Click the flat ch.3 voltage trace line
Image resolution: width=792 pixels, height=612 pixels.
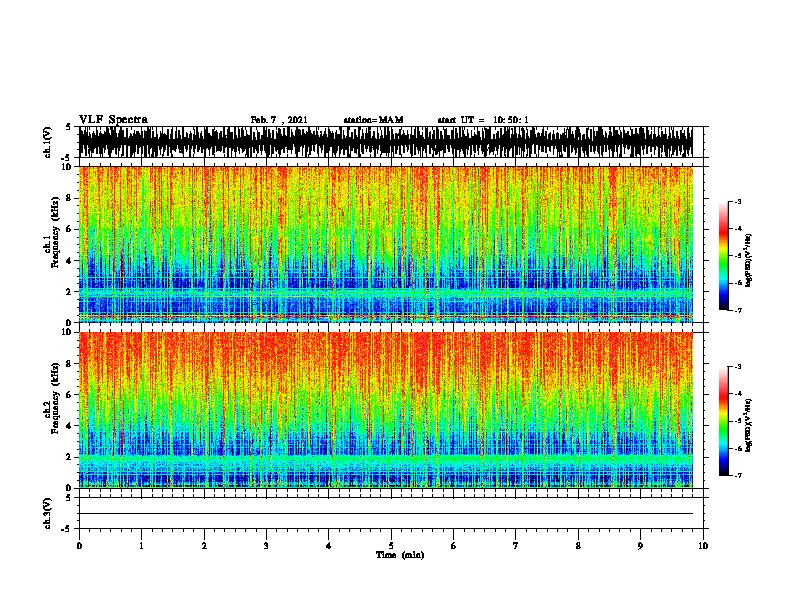click(385, 514)
